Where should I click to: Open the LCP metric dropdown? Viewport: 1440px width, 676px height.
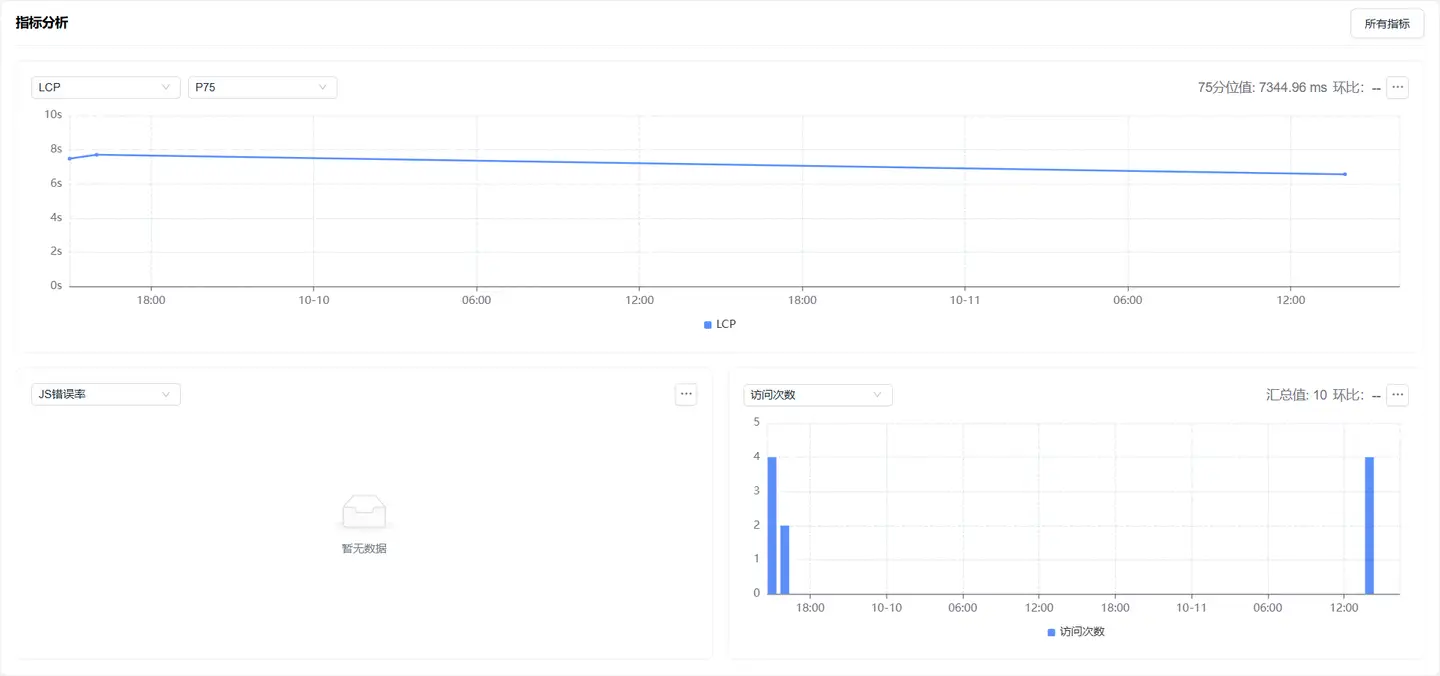[x=105, y=87]
